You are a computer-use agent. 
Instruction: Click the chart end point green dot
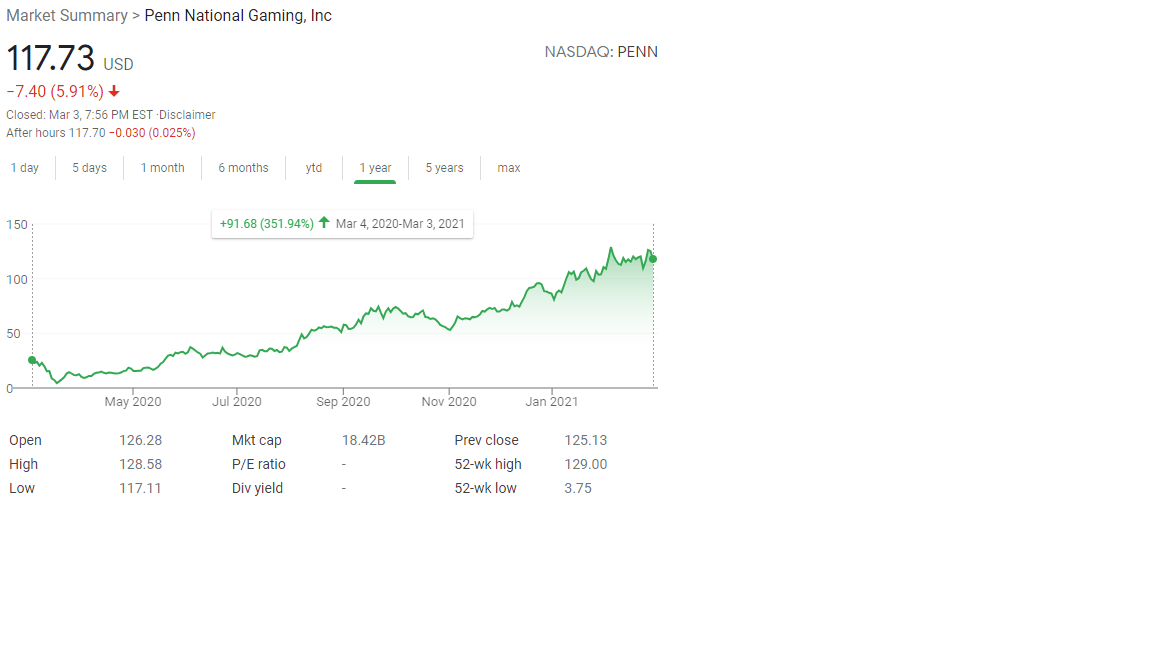tap(653, 259)
